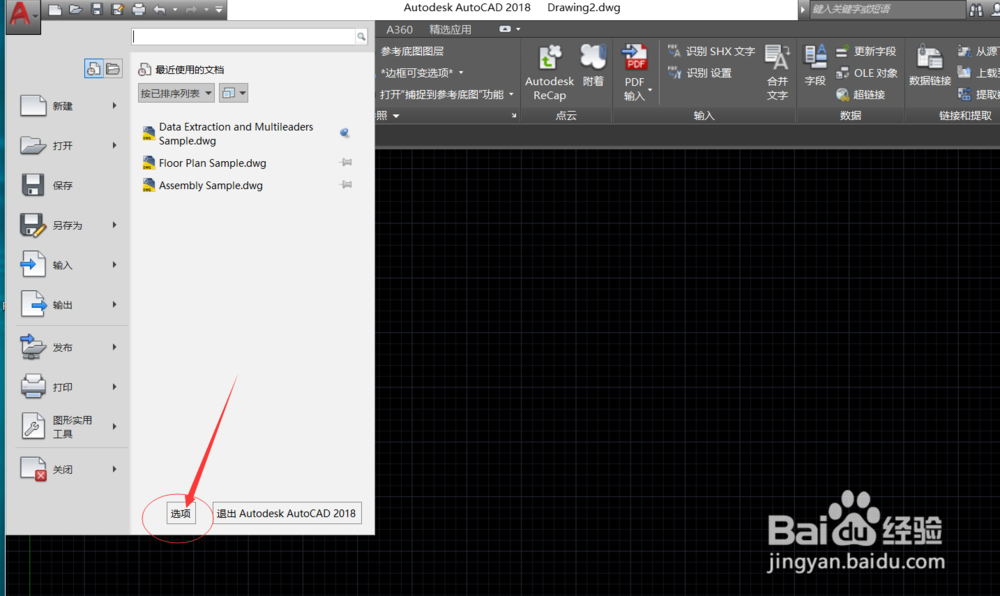Open Data Extraction and Multileaders Sample.dwg
The height and width of the screenshot is (596, 1000).
[x=236, y=134]
